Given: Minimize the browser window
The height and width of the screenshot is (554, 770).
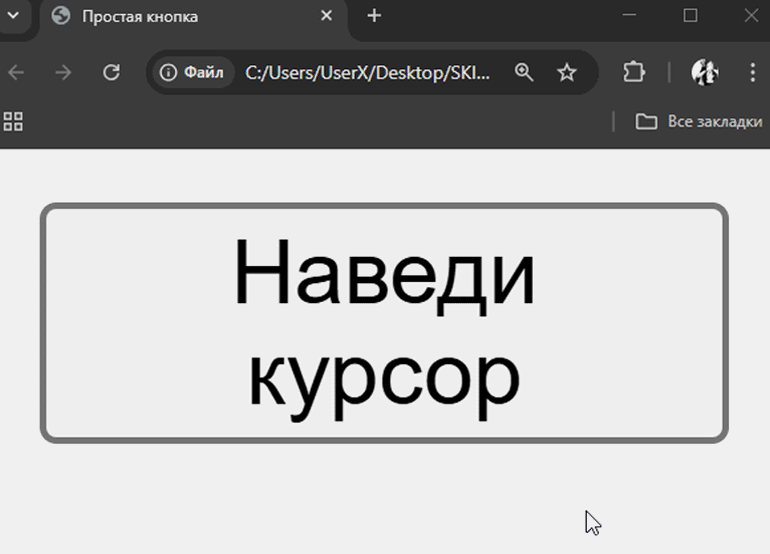Looking at the screenshot, I should 630,16.
